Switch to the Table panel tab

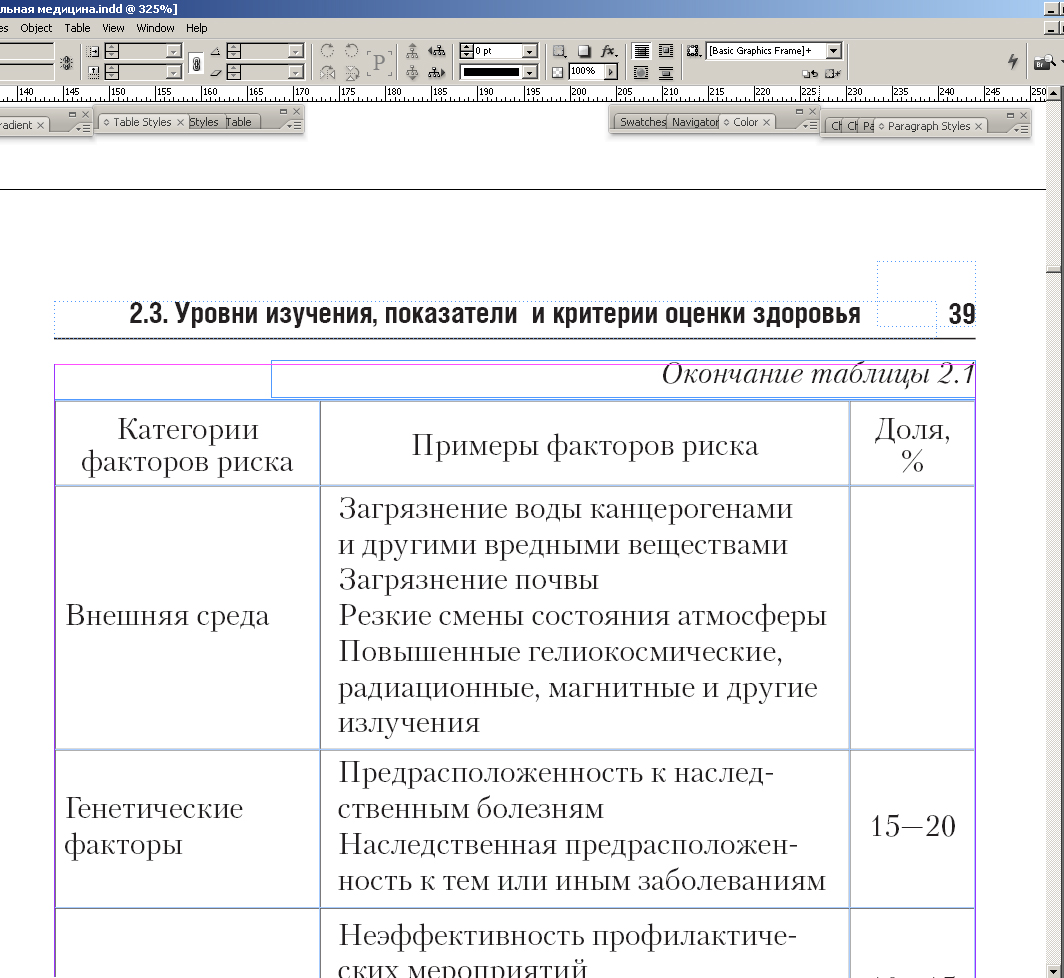(239, 122)
